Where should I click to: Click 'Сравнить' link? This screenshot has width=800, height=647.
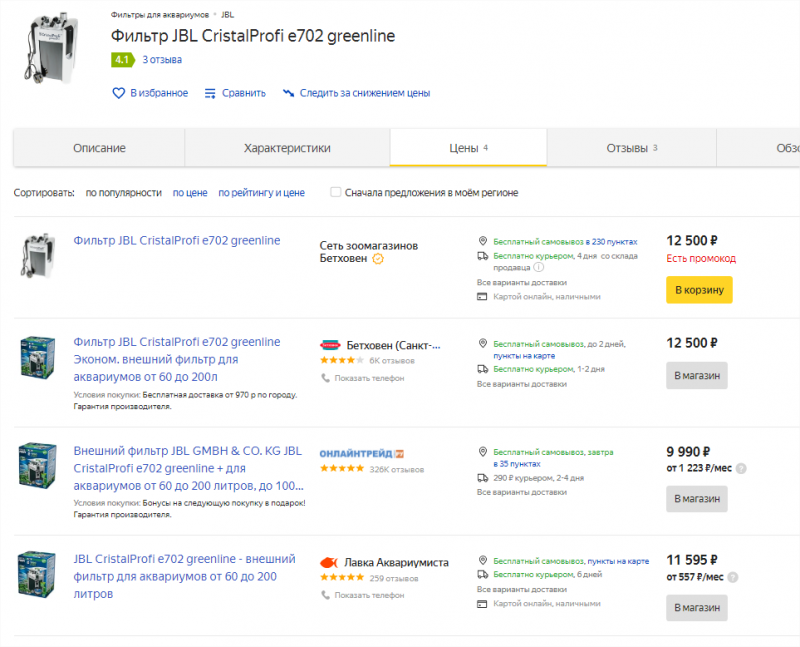tap(244, 93)
